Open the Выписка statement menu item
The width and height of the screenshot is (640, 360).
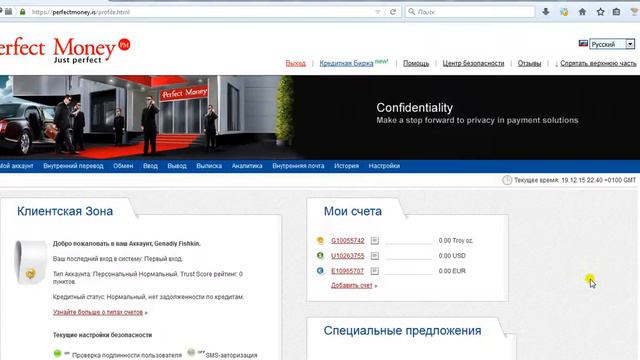tap(209, 166)
